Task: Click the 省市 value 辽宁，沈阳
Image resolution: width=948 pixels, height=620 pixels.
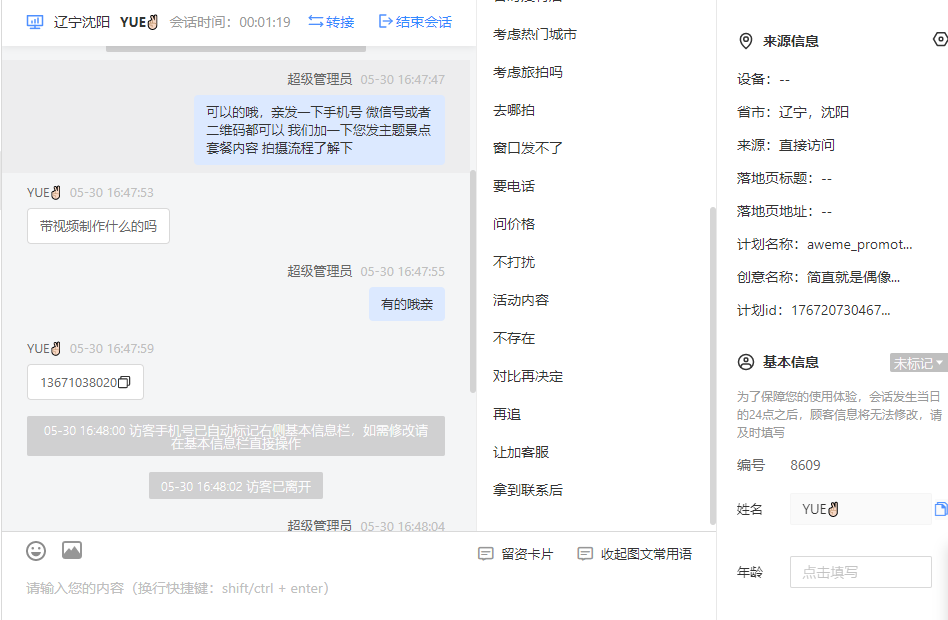Action: point(814,113)
